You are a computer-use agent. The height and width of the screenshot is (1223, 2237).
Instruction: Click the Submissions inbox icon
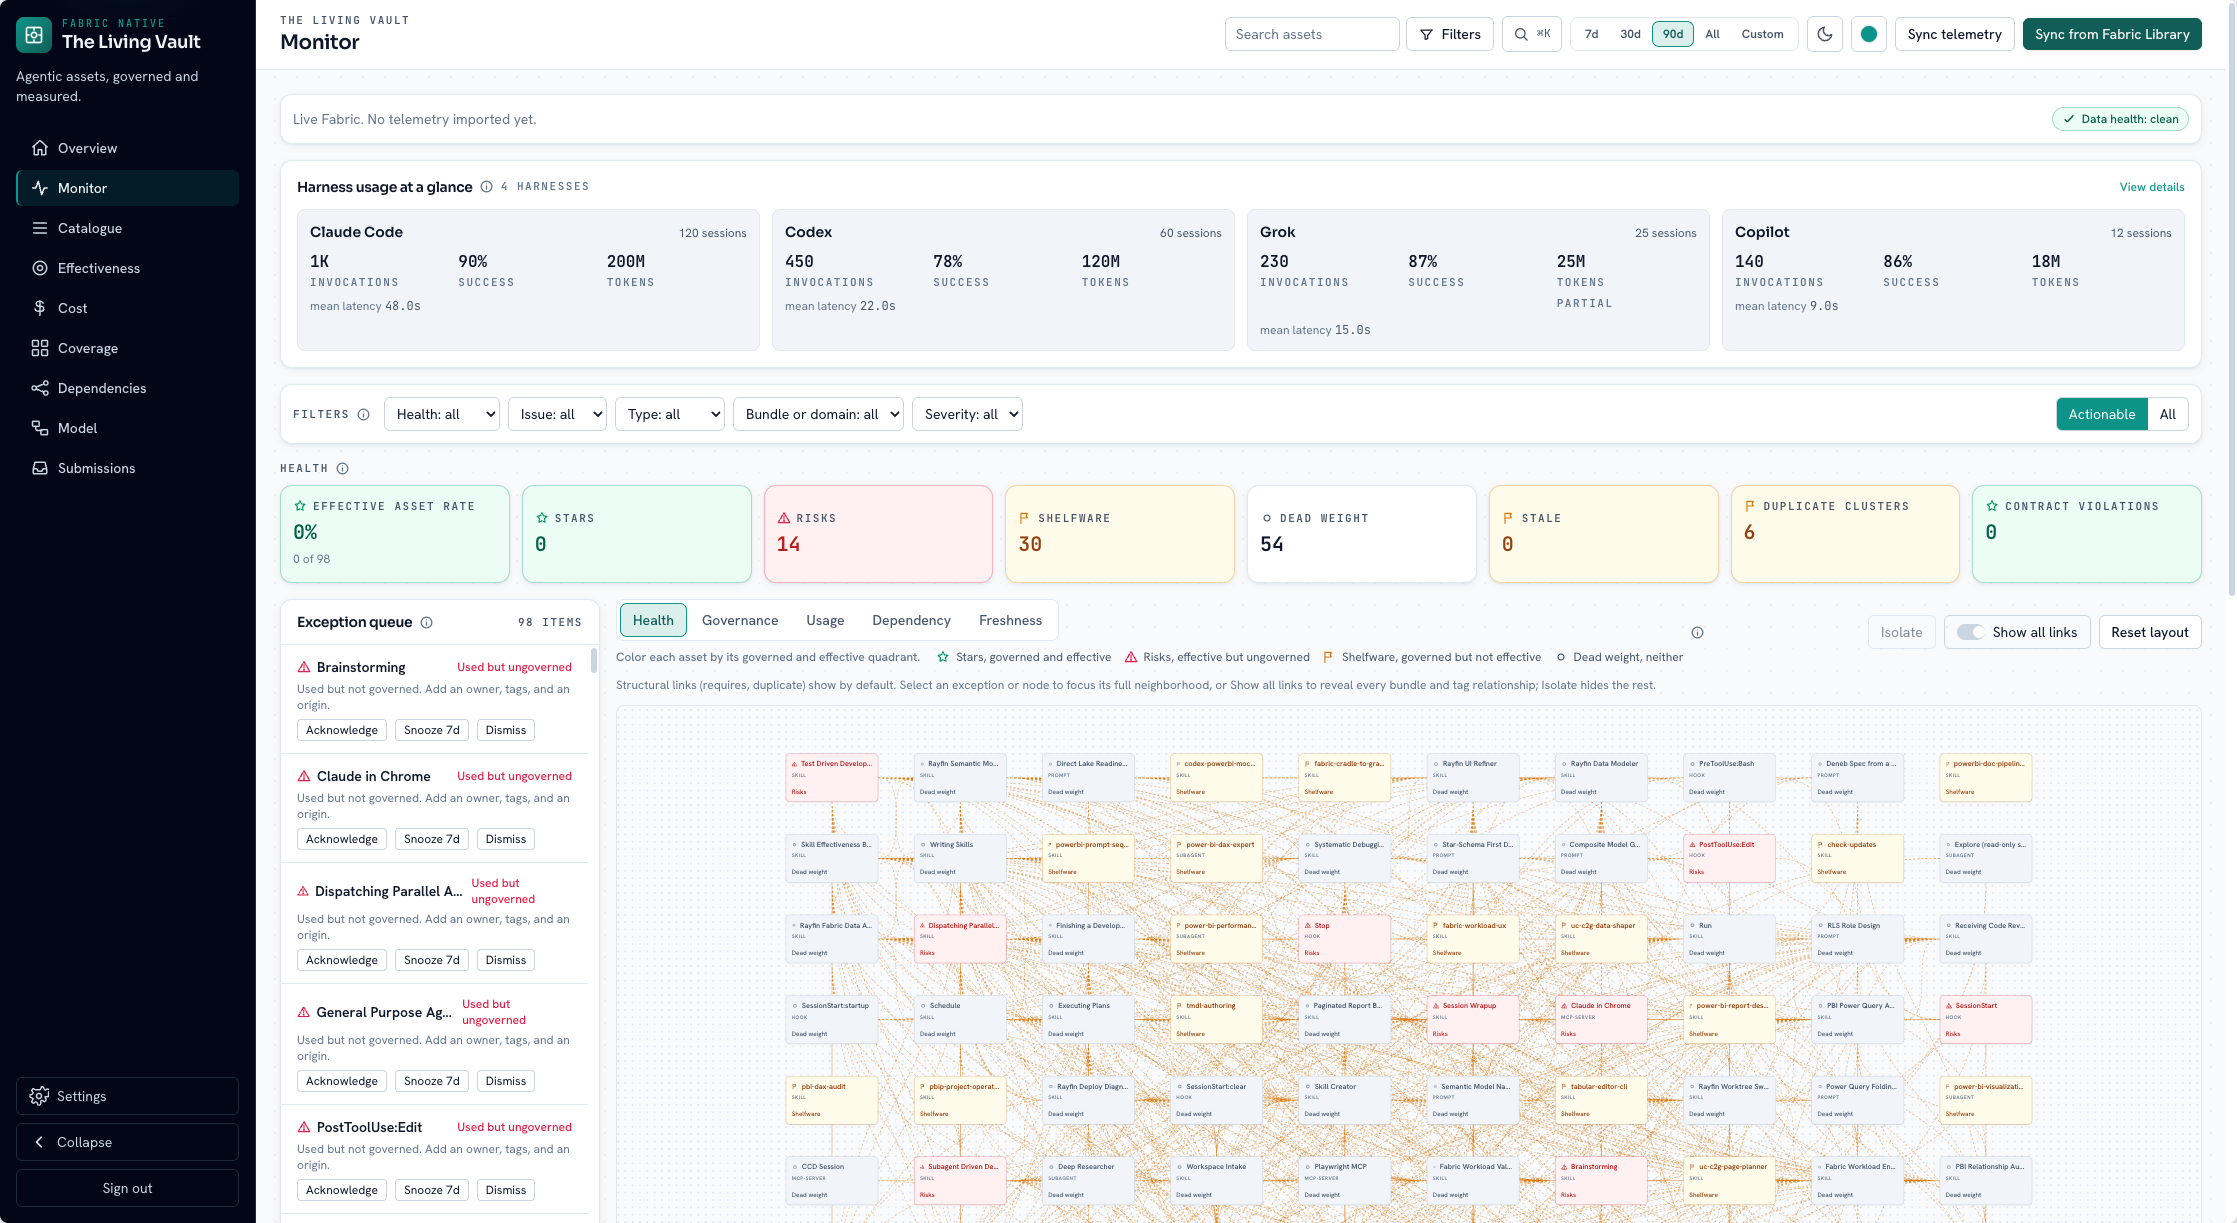click(40, 468)
